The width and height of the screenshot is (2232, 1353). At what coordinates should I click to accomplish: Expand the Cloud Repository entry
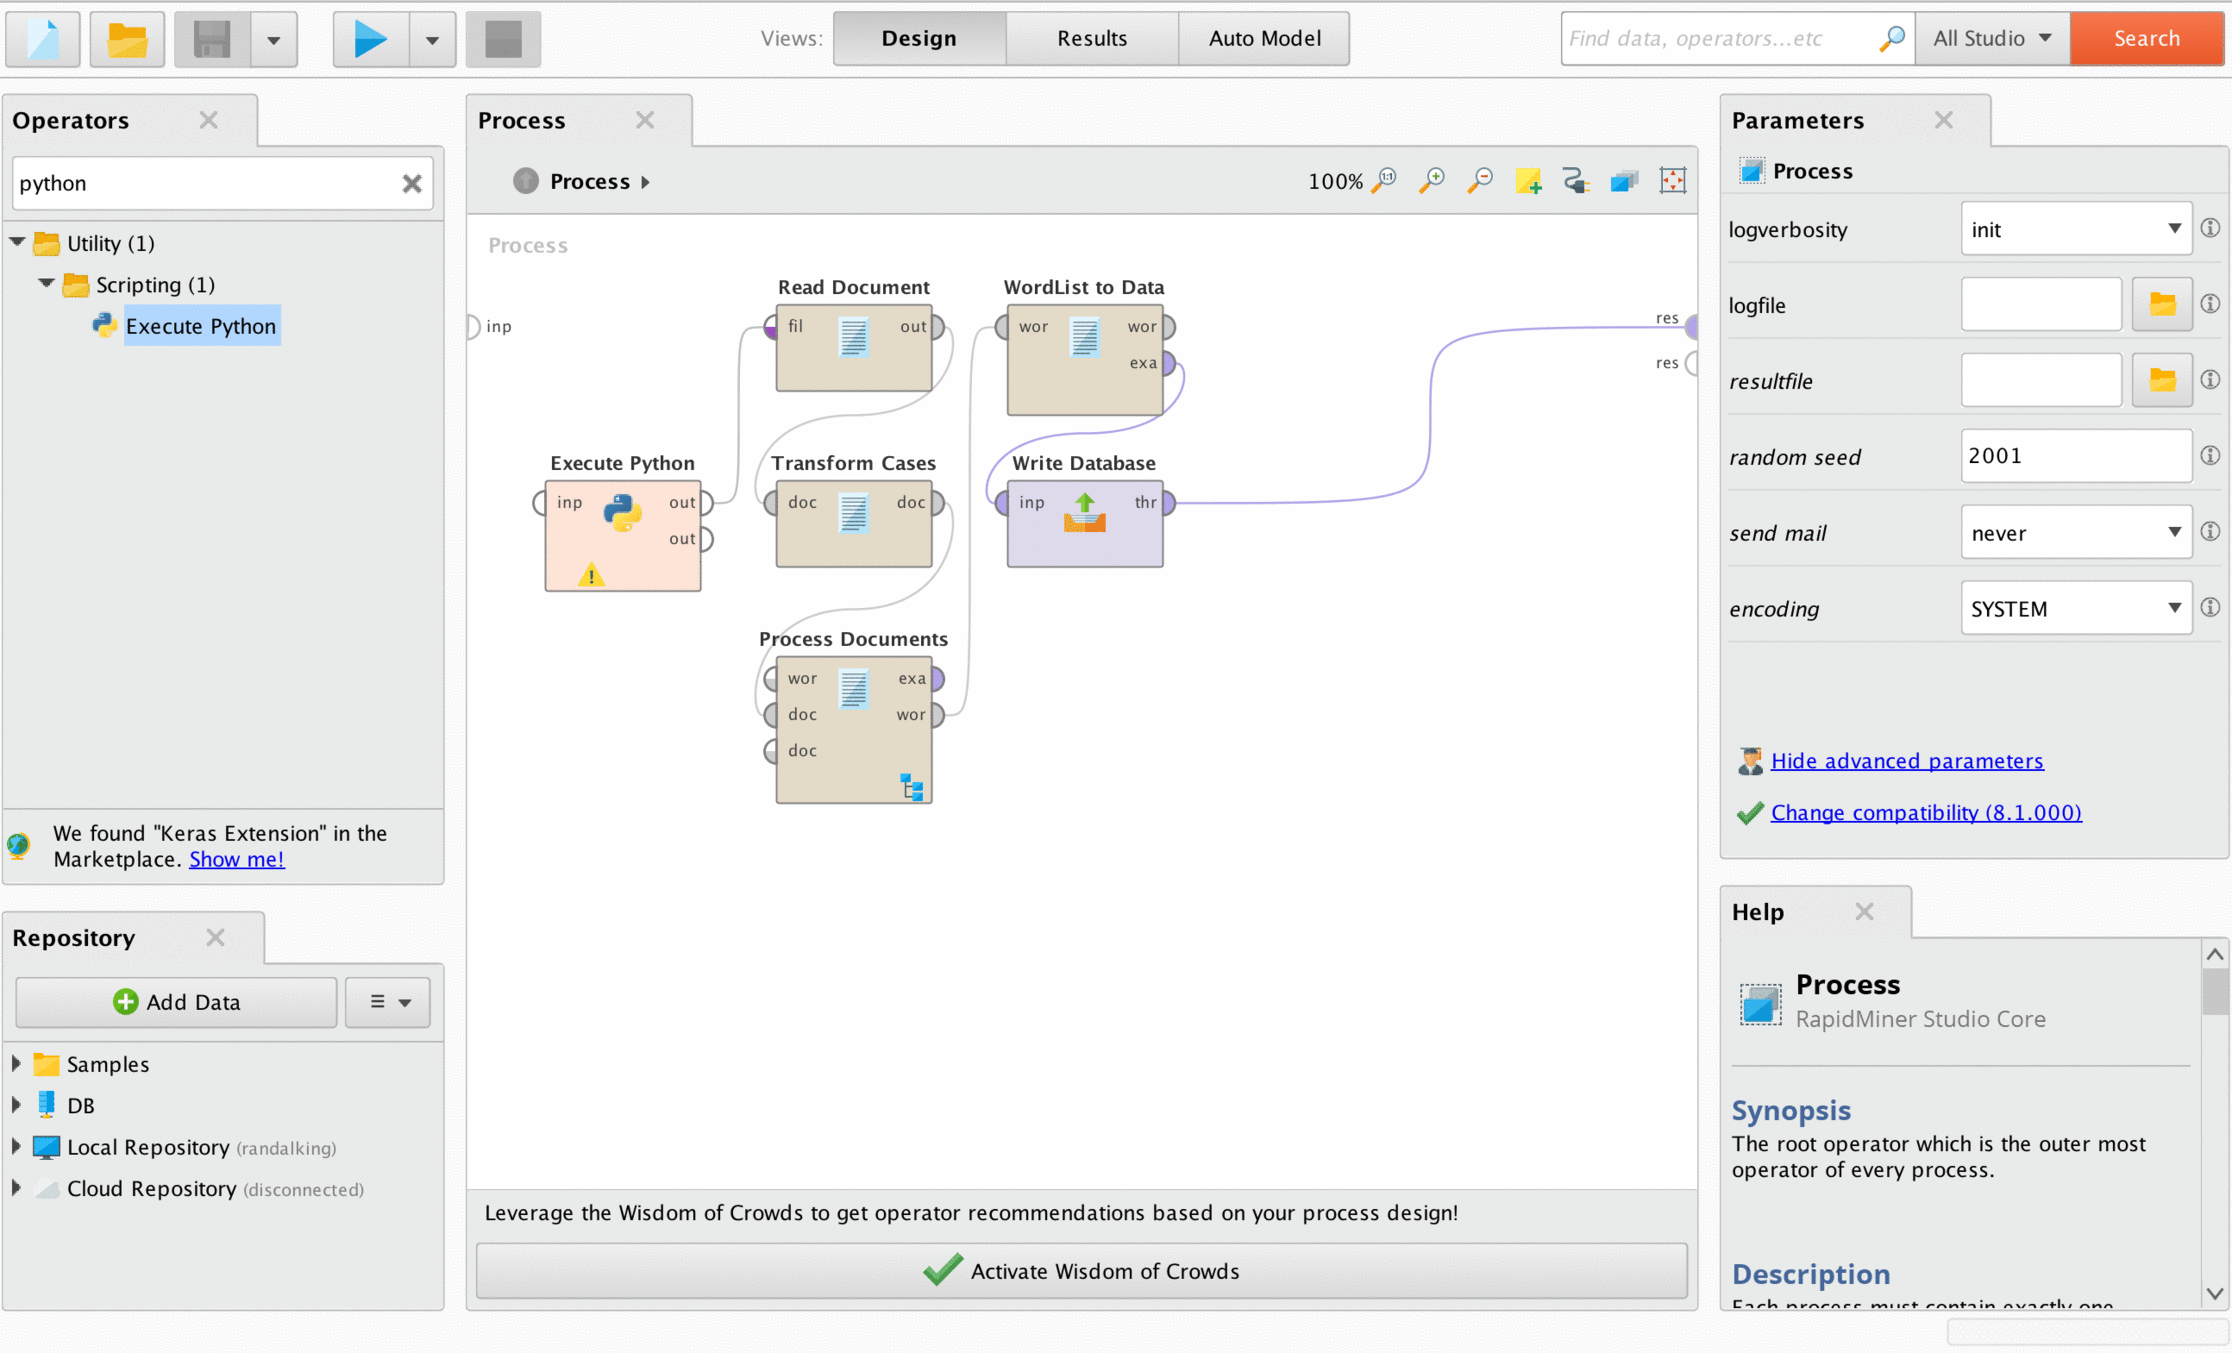tap(16, 1188)
